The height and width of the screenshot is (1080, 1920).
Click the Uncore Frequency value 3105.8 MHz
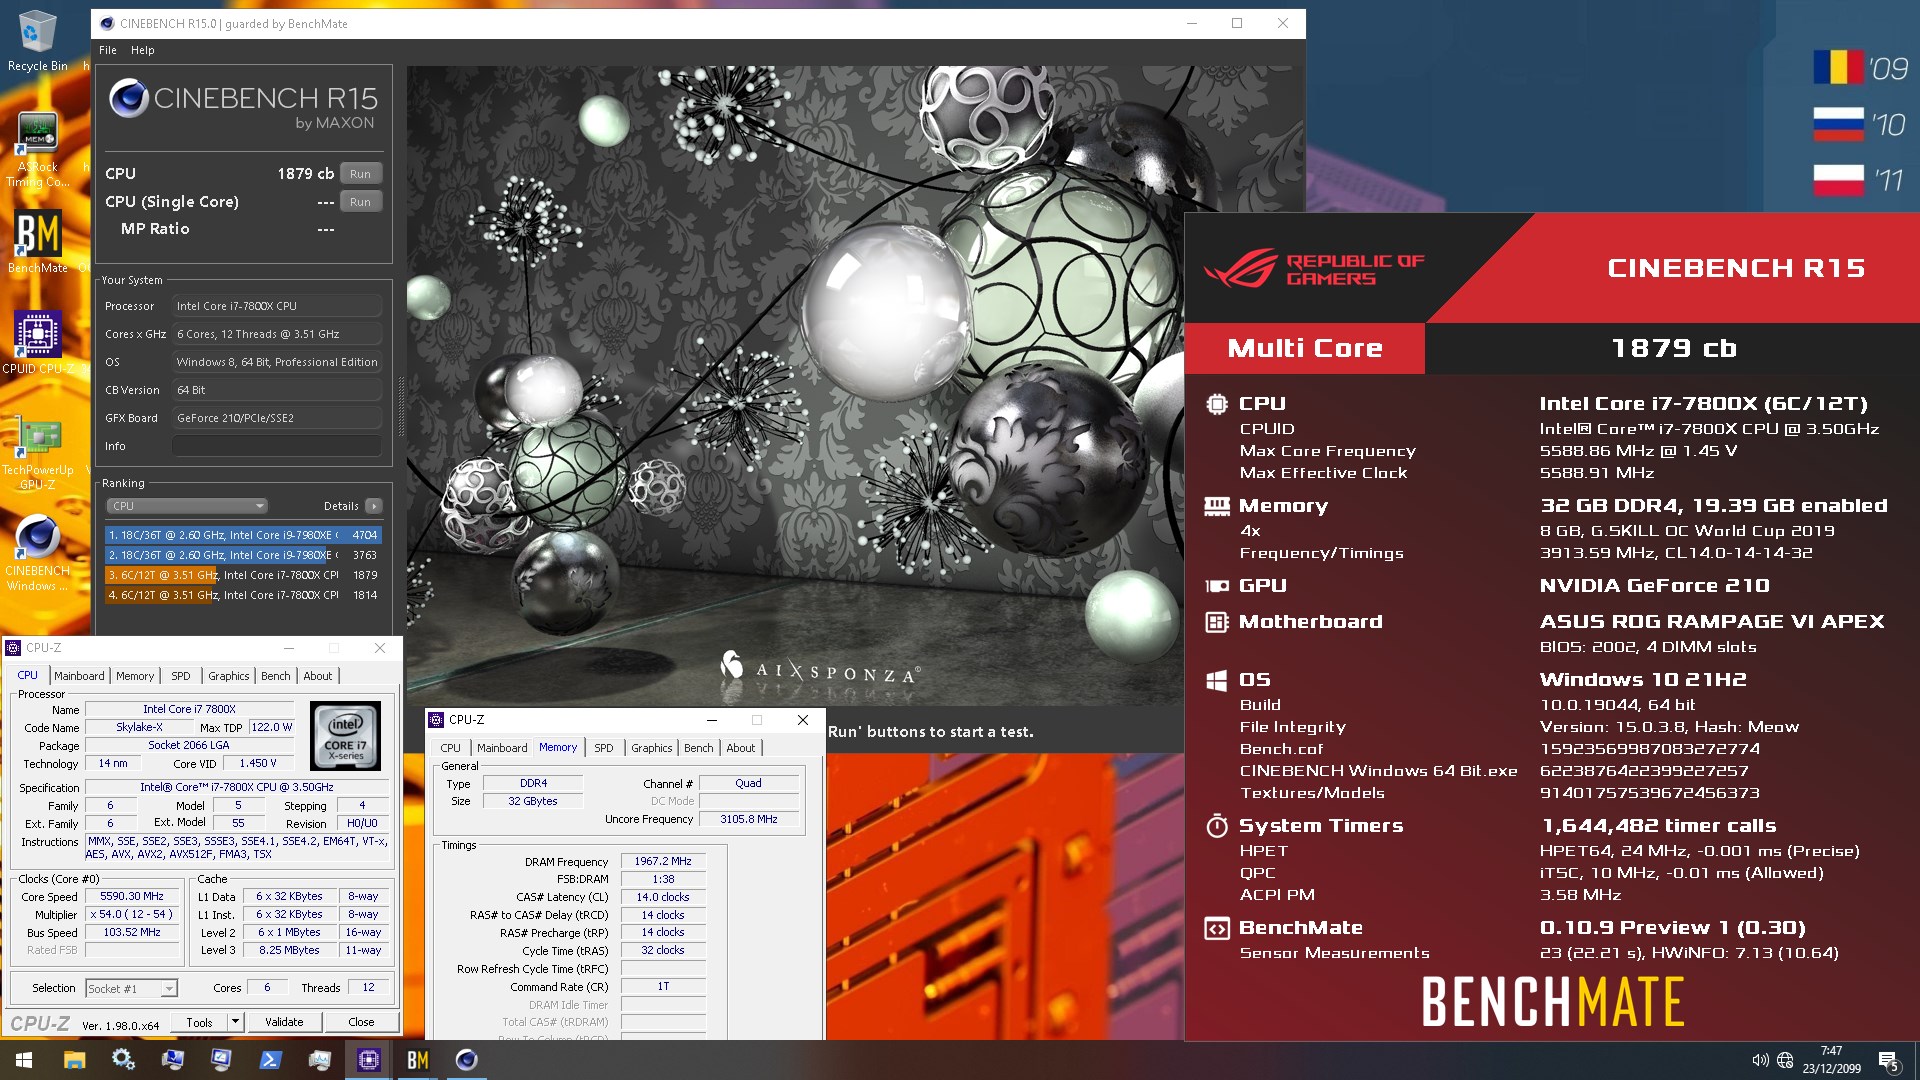tap(749, 819)
